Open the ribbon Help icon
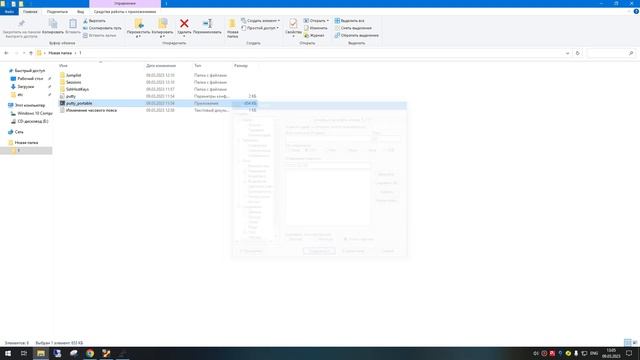 [636, 12]
